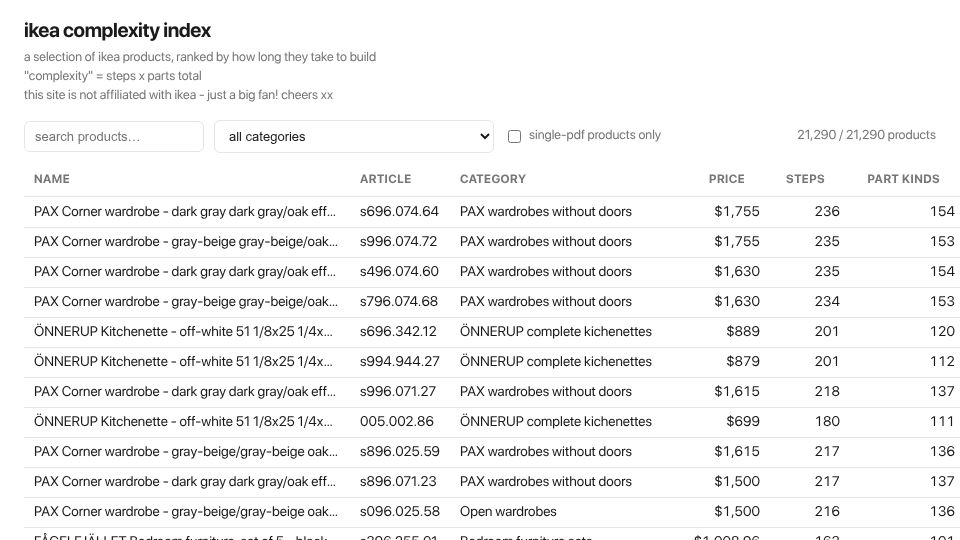Sort by the NAME column header
Screen dimensions: 960x540
(x=52, y=179)
